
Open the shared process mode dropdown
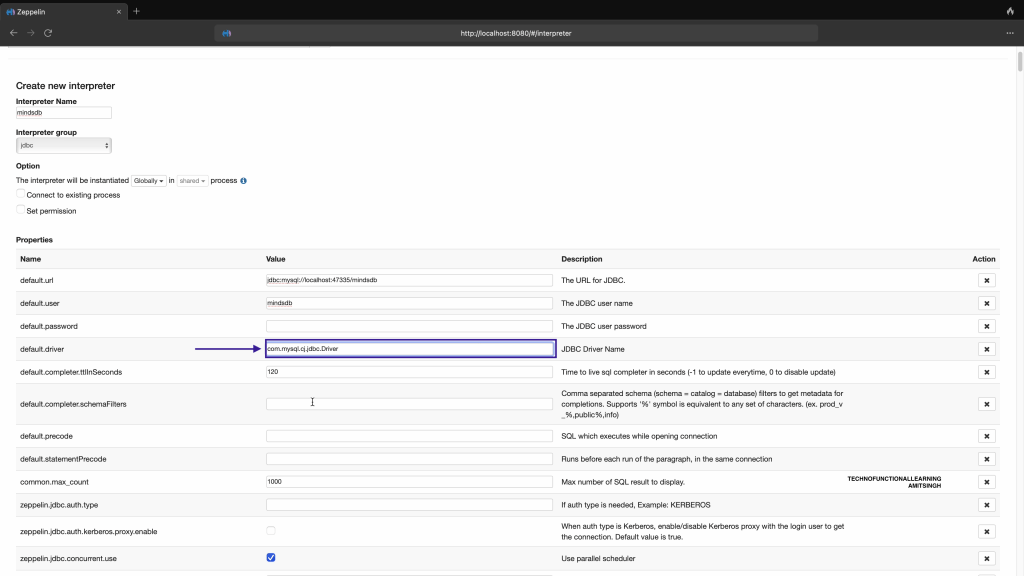pos(192,181)
